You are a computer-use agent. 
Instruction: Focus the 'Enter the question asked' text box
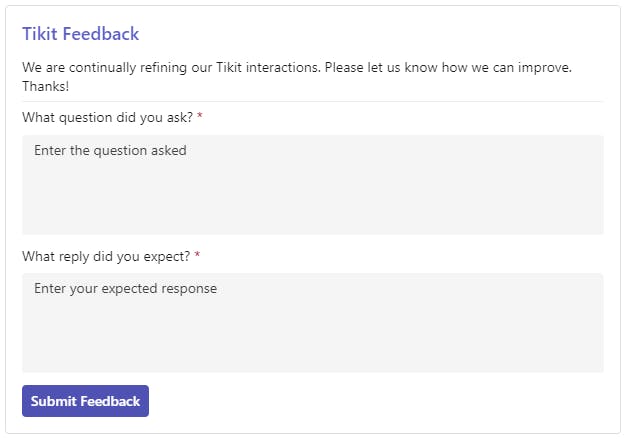(312, 185)
